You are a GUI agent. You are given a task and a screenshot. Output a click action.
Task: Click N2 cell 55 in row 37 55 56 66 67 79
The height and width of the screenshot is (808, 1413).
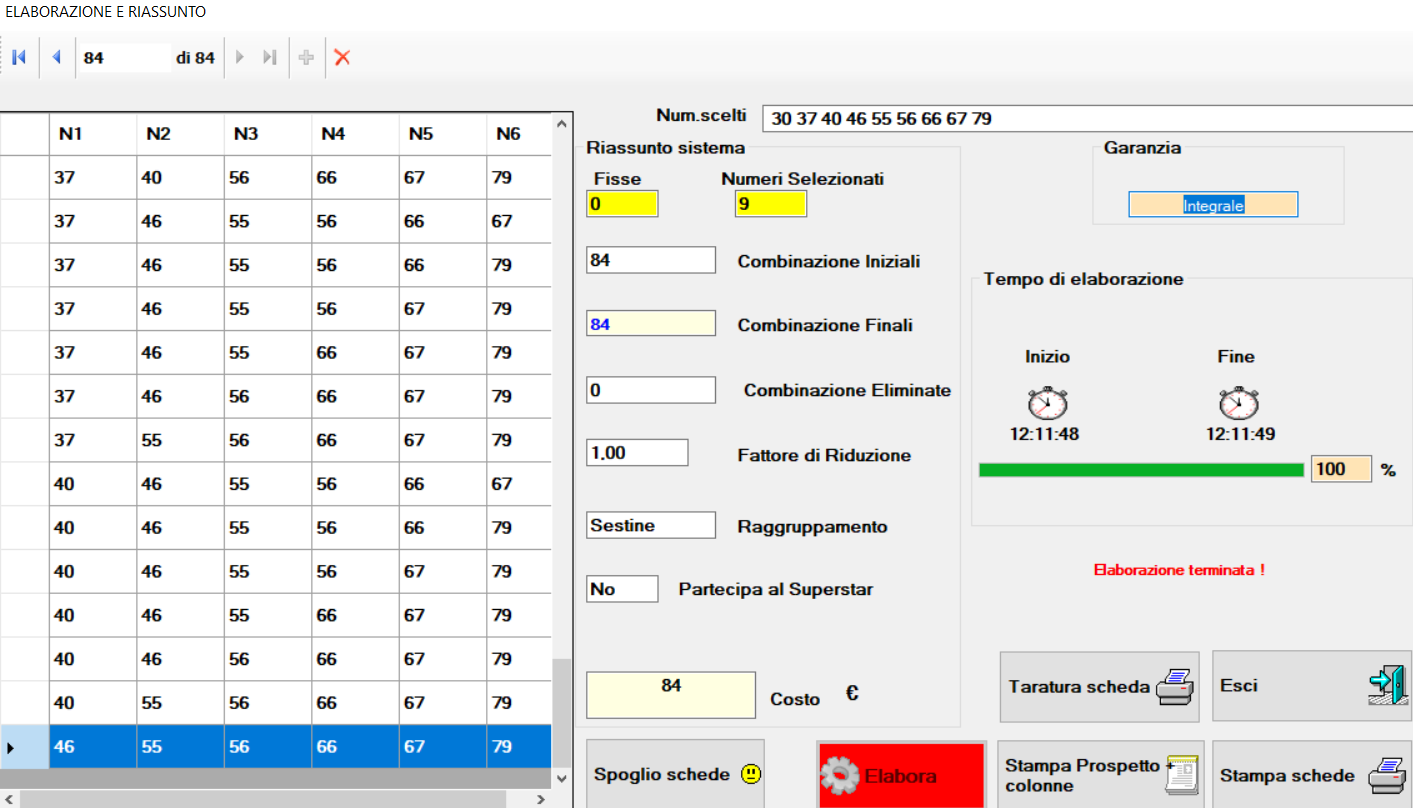click(180, 440)
